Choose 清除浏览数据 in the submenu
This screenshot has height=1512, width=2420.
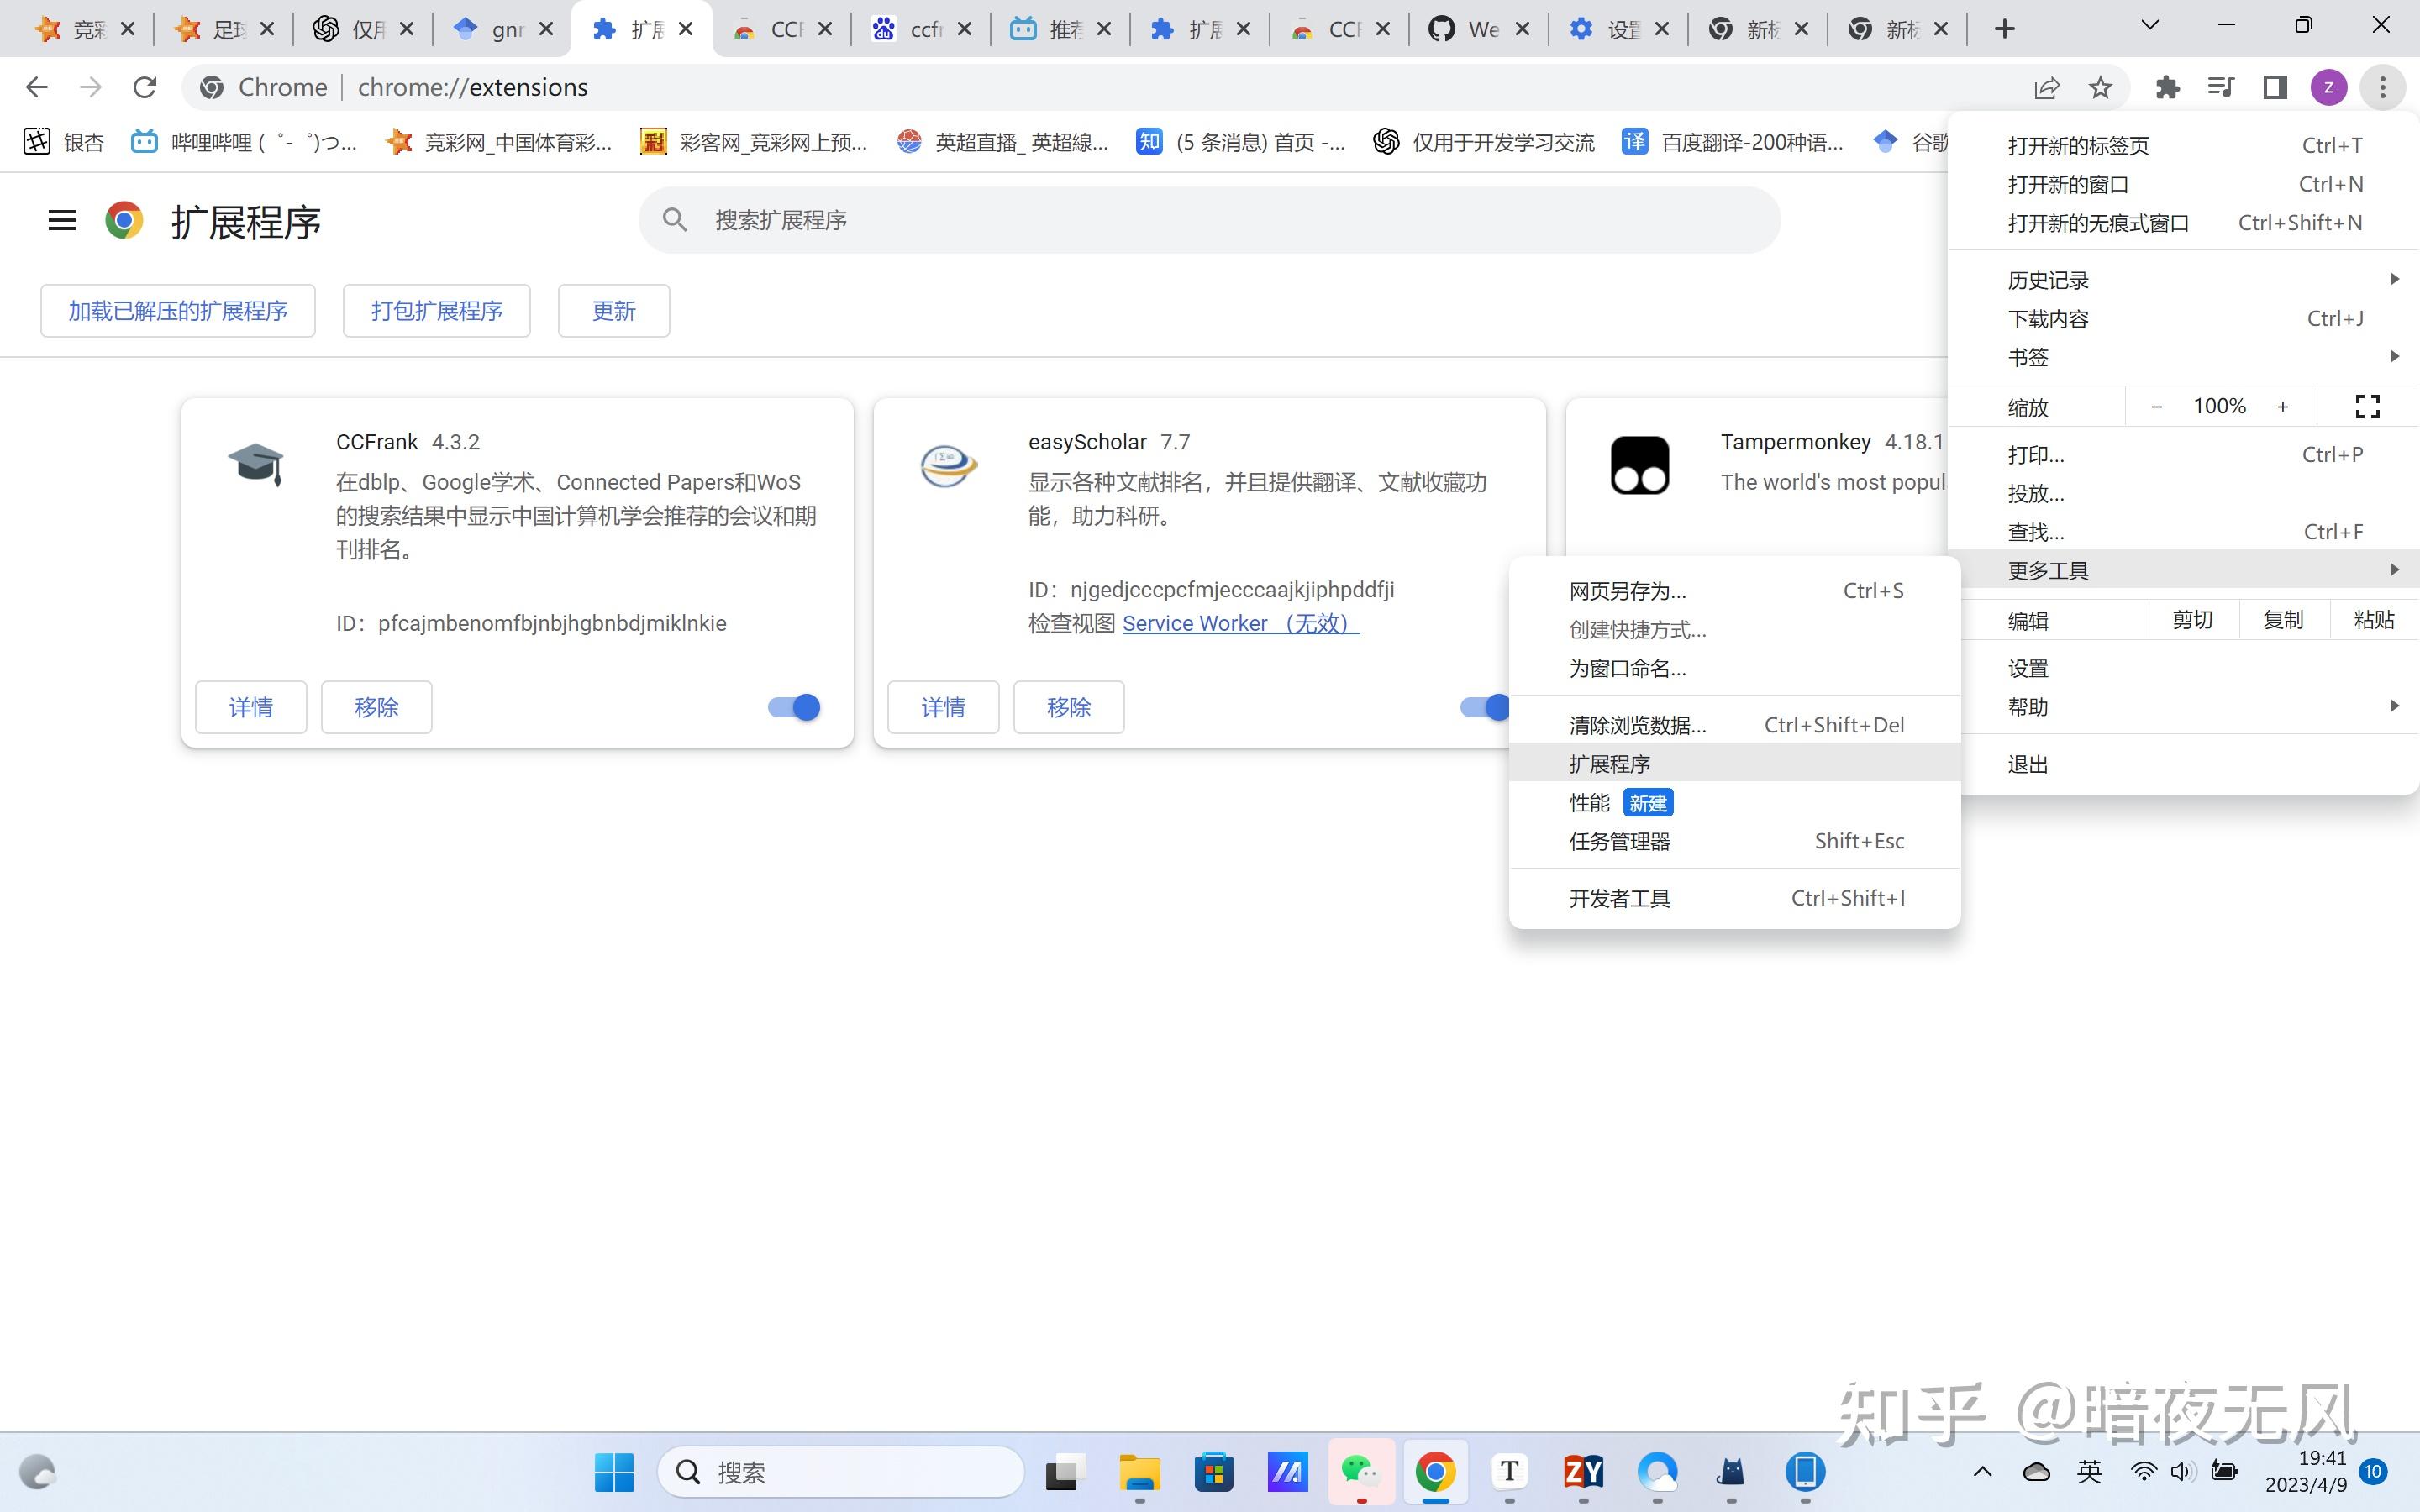click(1735, 725)
